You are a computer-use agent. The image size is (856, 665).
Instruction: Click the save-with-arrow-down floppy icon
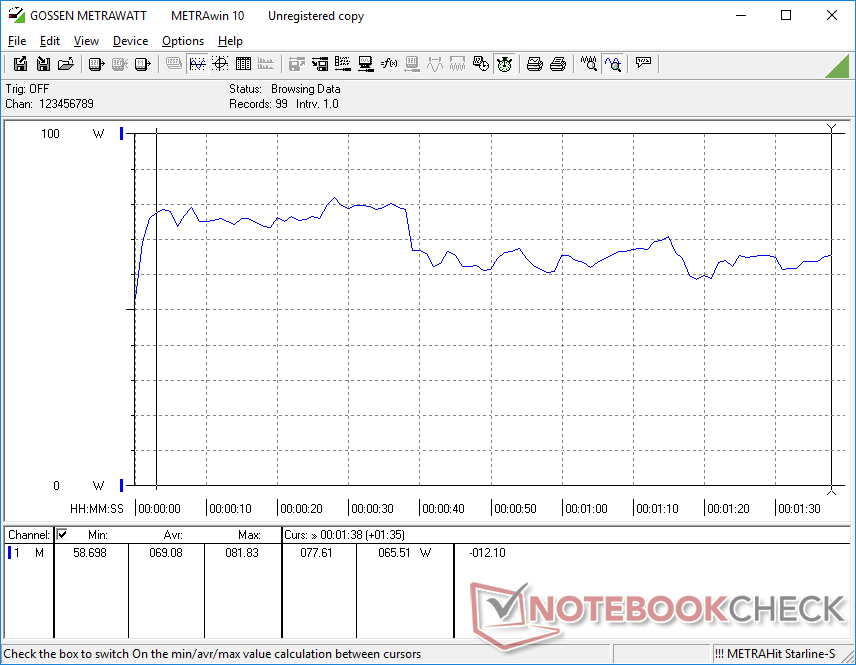click(43, 64)
